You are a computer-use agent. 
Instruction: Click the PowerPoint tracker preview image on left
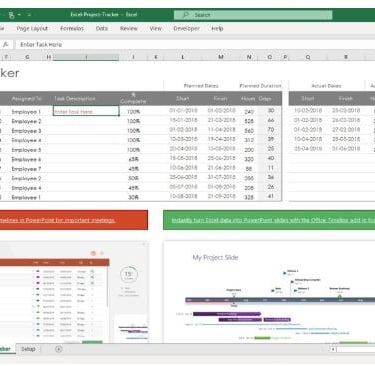74,292
